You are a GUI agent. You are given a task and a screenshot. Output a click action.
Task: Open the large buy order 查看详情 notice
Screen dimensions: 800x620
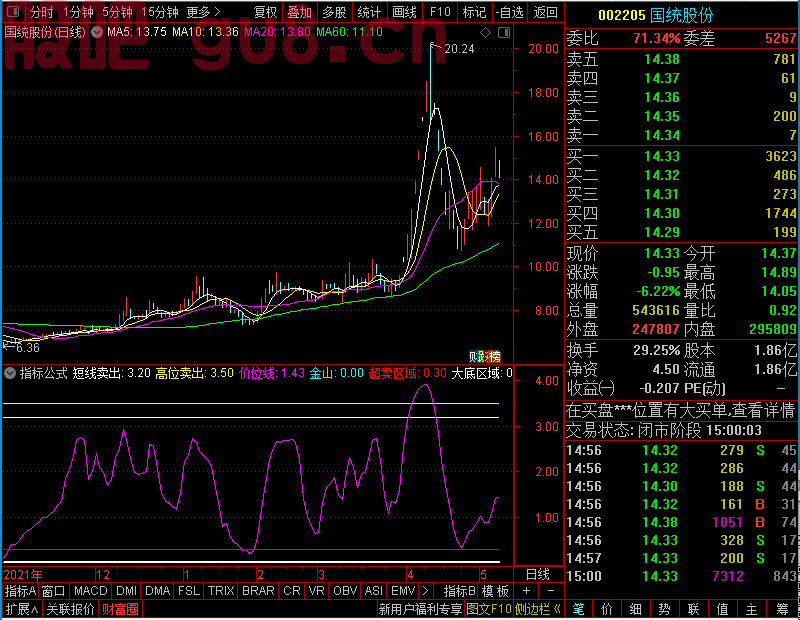tap(681, 410)
